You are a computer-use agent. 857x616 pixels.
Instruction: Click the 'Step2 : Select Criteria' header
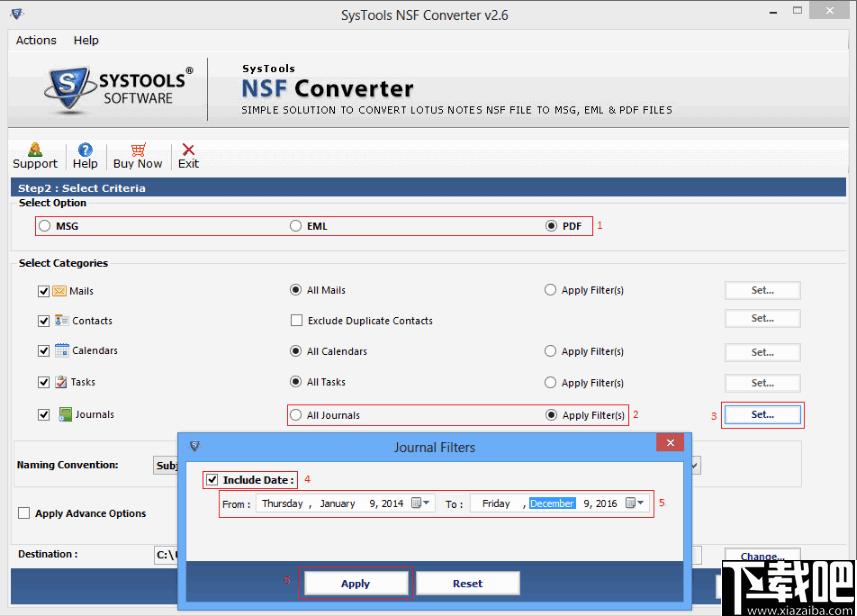tap(81, 188)
